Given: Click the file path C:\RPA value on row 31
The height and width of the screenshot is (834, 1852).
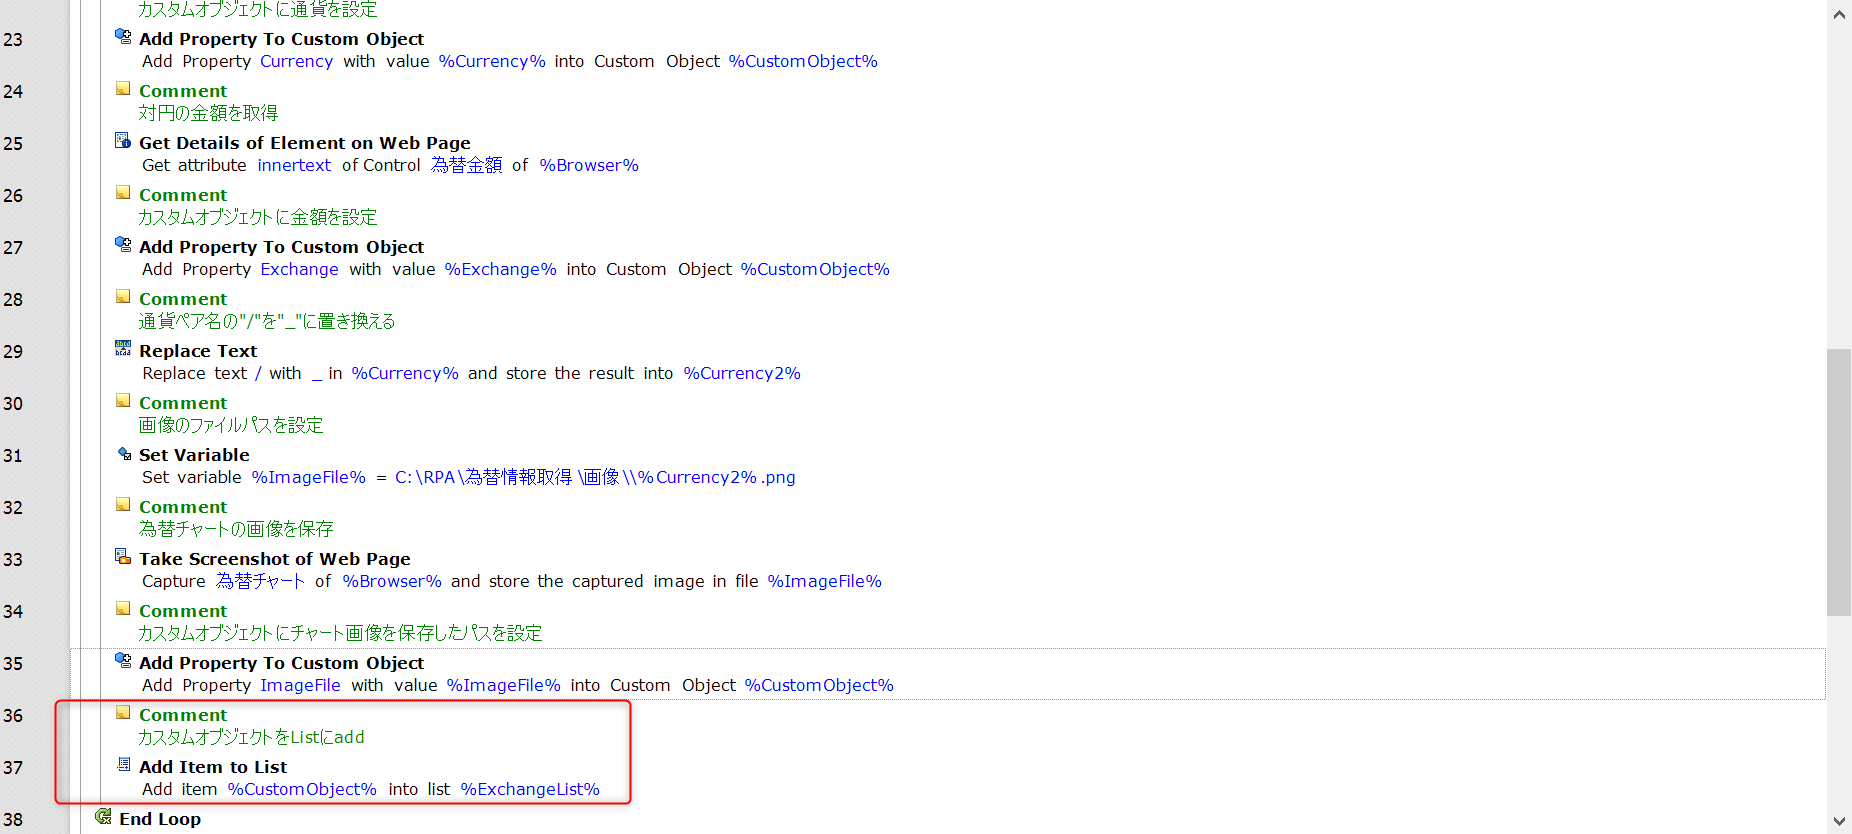Looking at the screenshot, I should pos(595,477).
